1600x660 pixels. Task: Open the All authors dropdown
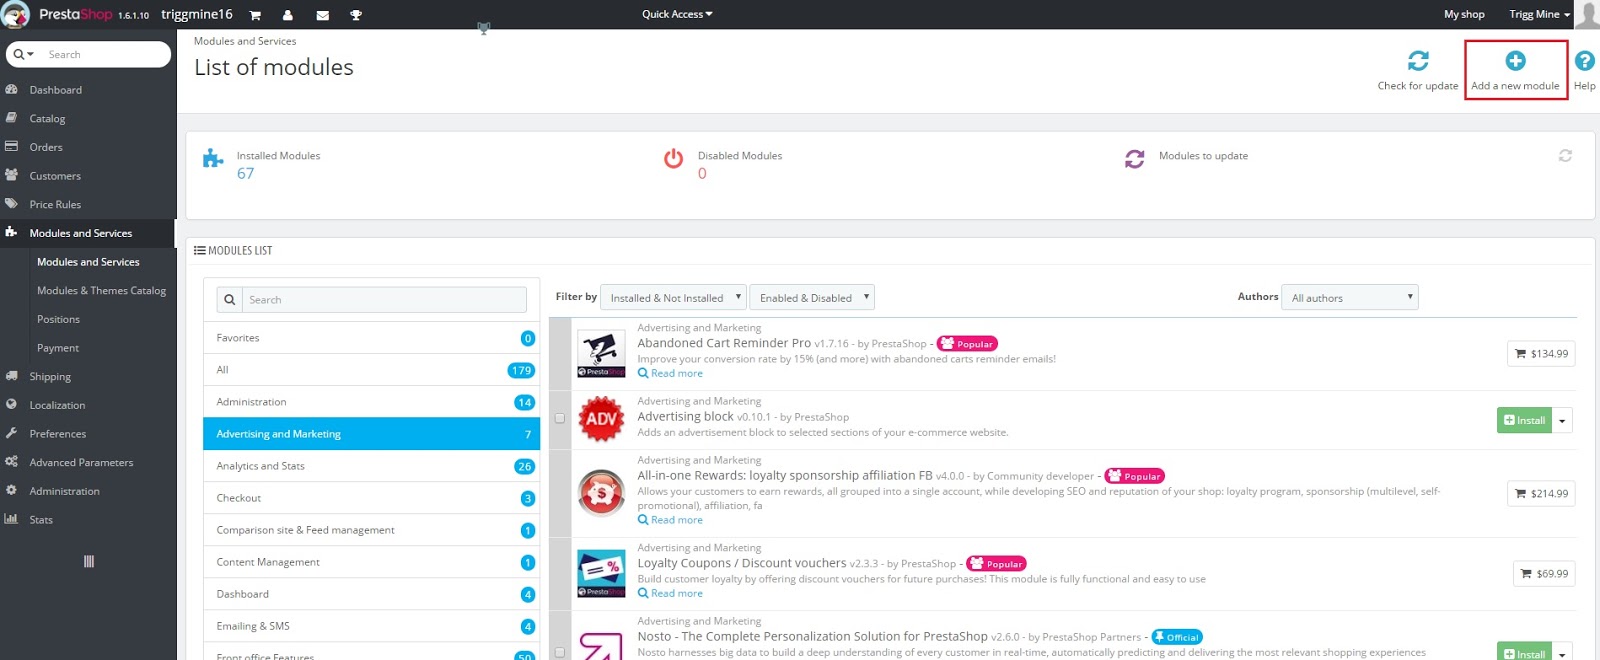coord(1350,297)
